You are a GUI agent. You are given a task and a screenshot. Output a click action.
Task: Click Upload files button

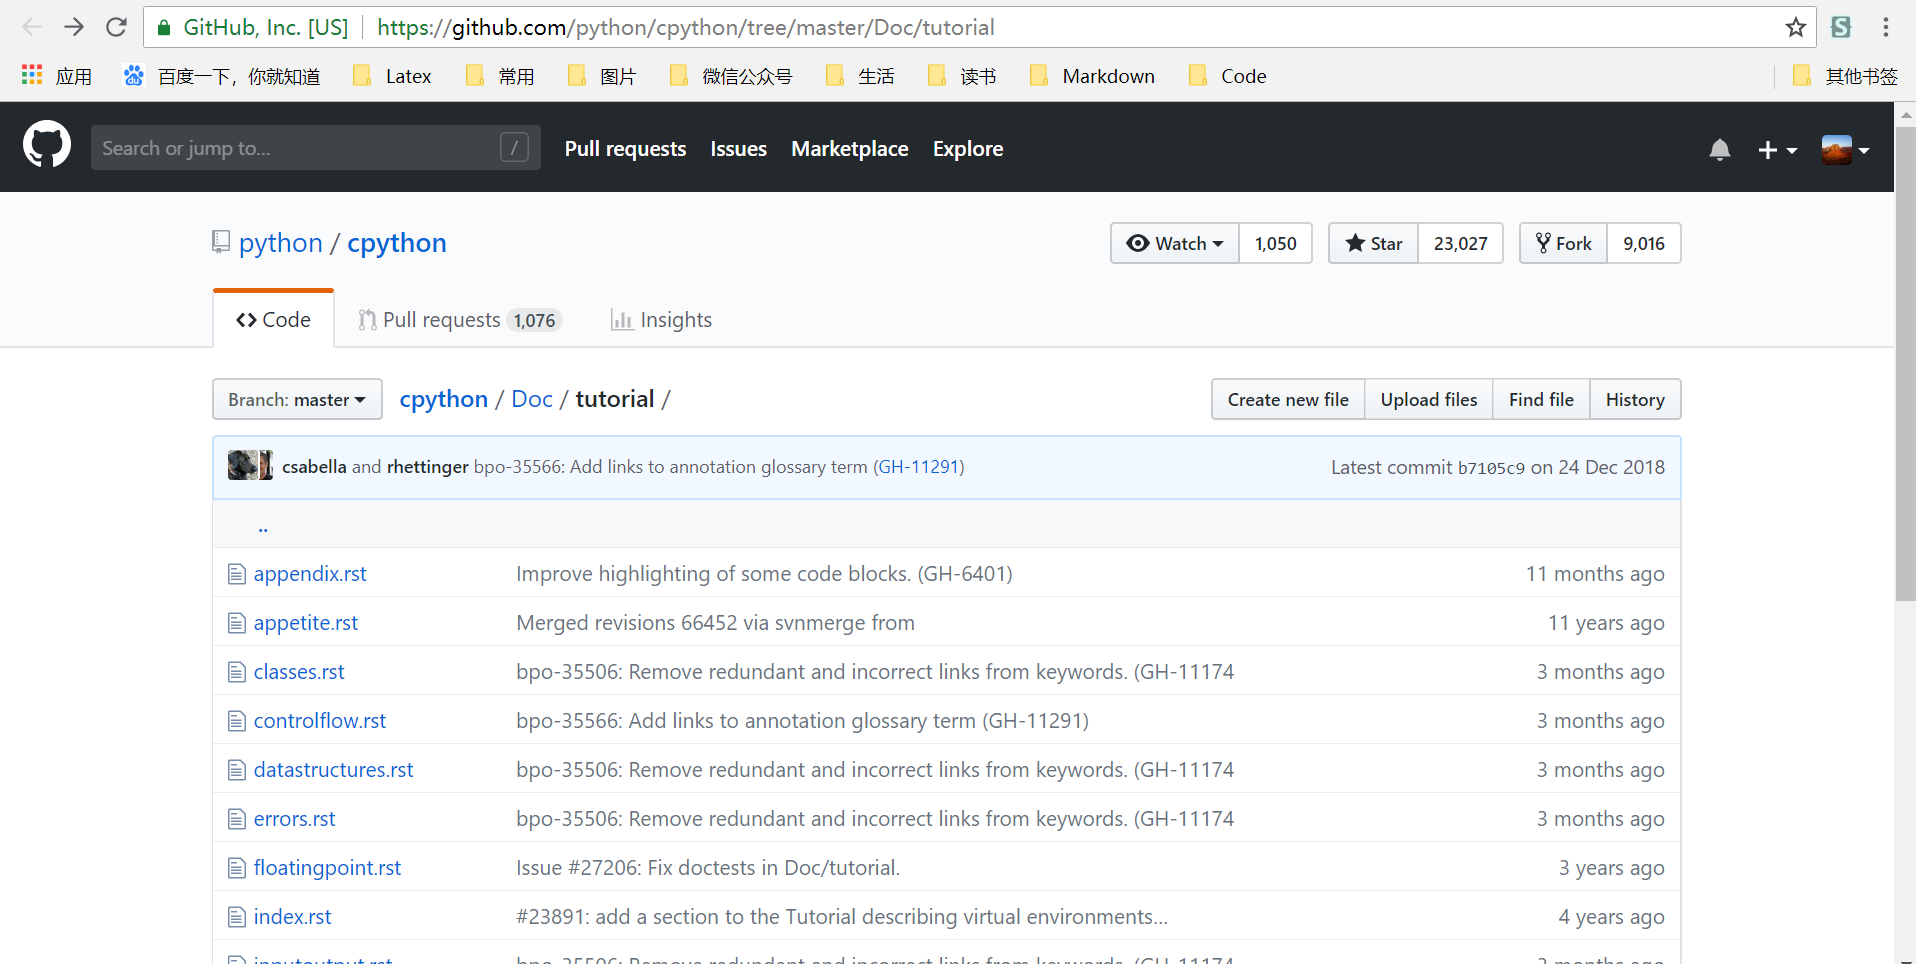[x=1429, y=399]
